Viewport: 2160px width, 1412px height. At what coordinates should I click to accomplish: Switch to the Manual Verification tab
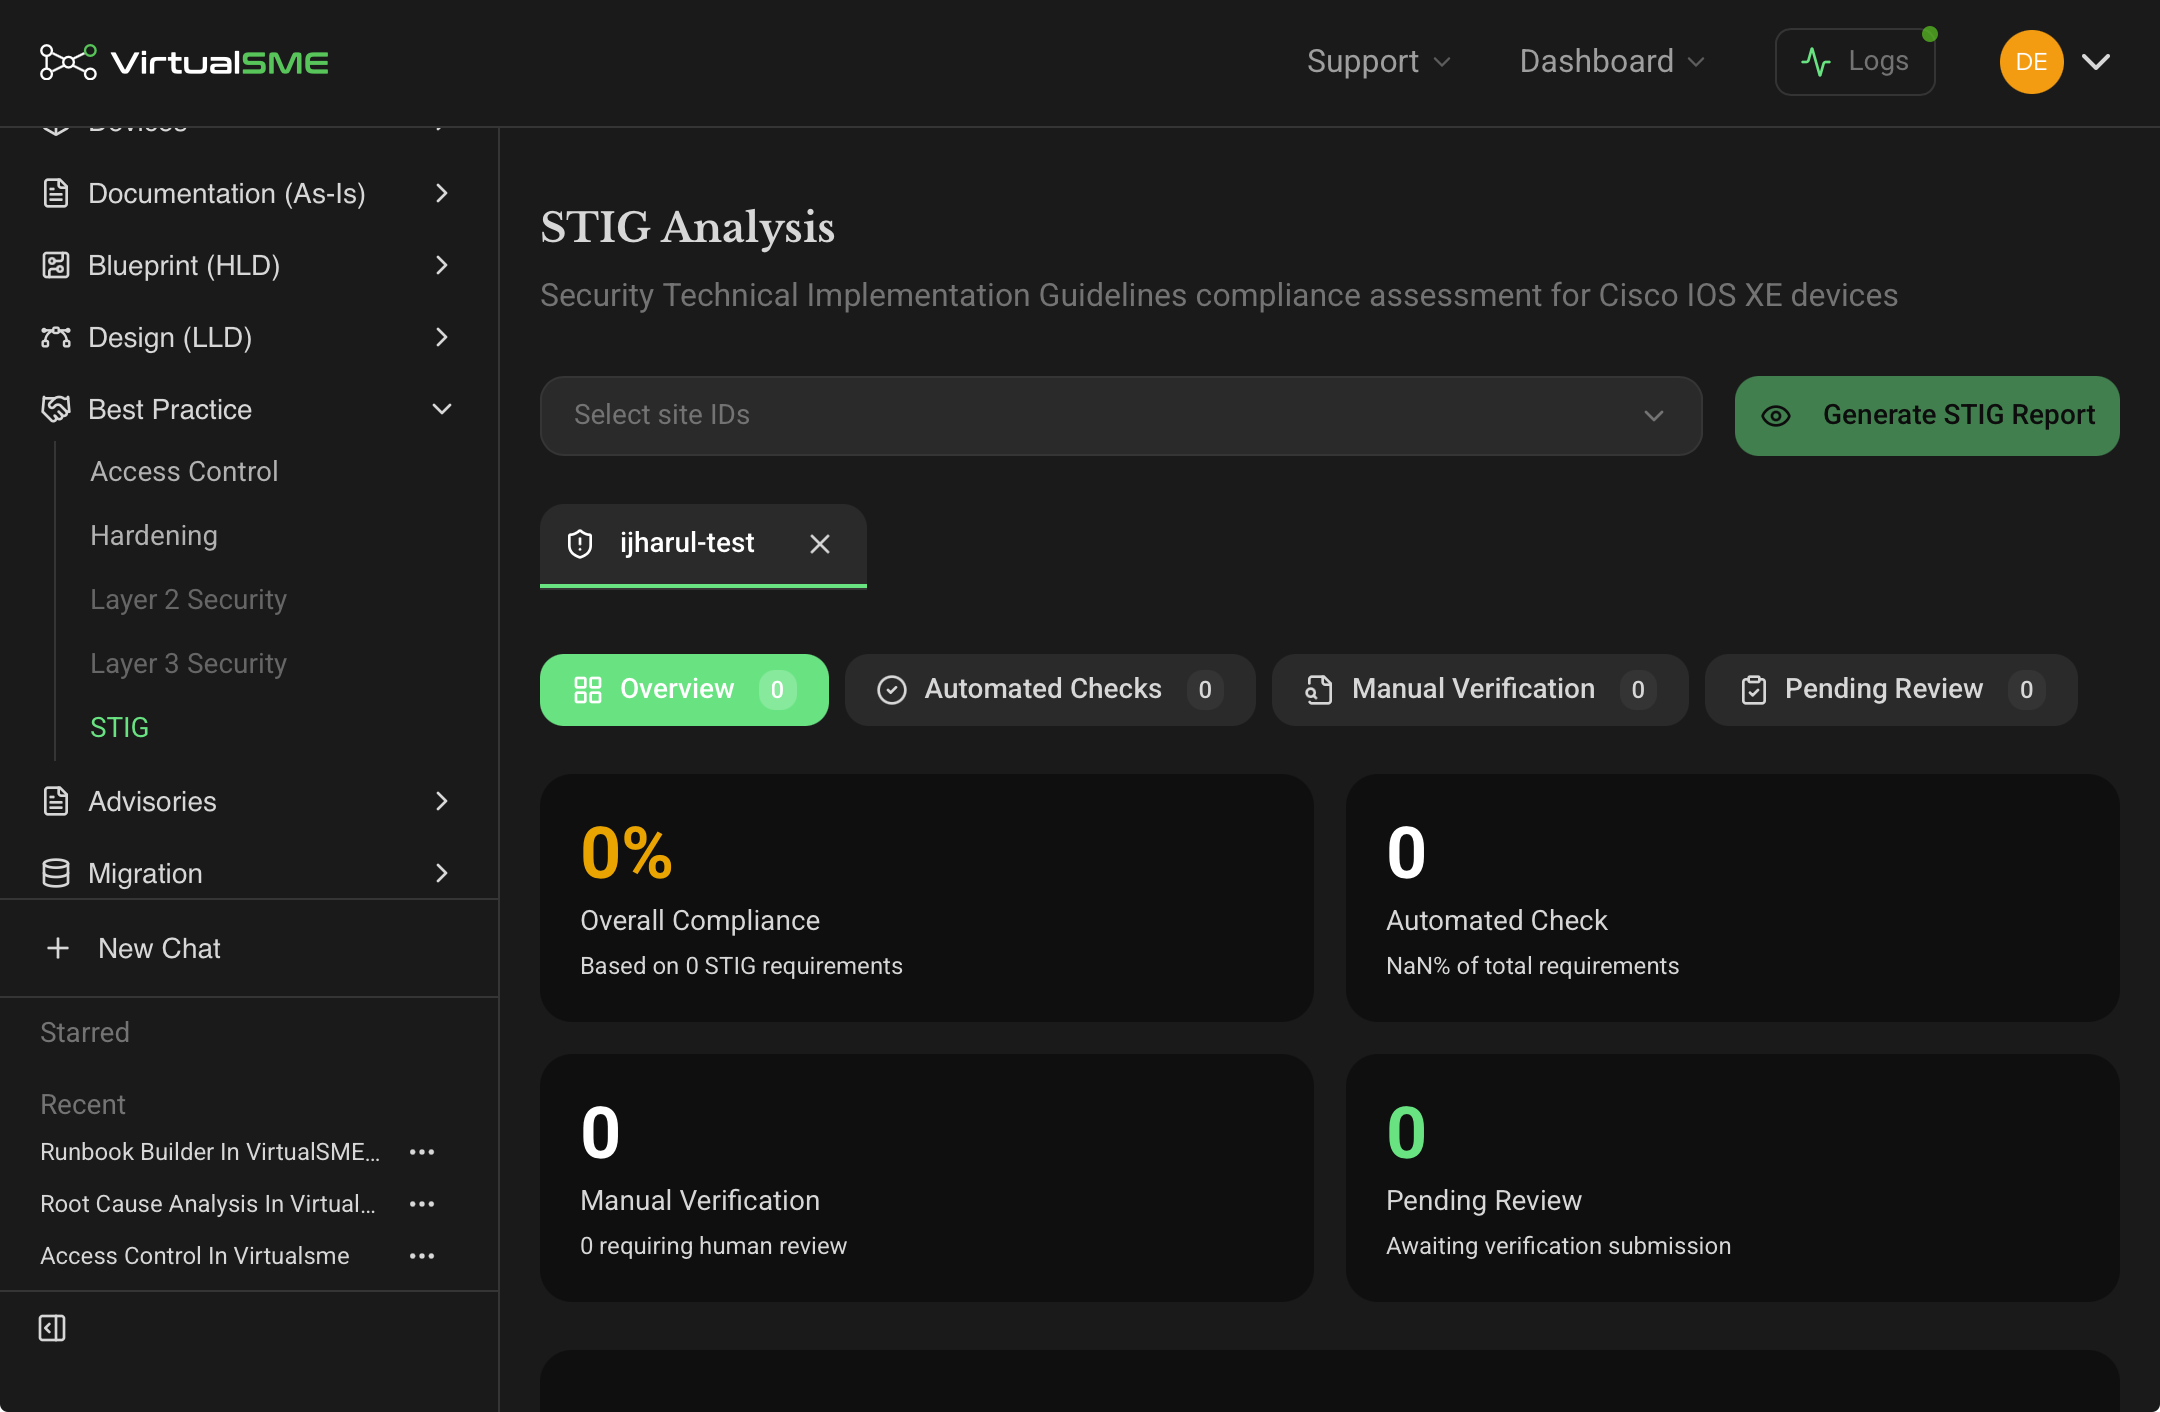click(x=1480, y=690)
